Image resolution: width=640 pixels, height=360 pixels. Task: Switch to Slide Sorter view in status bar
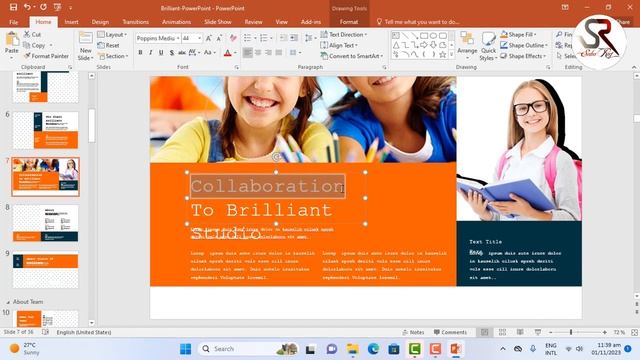(502, 332)
